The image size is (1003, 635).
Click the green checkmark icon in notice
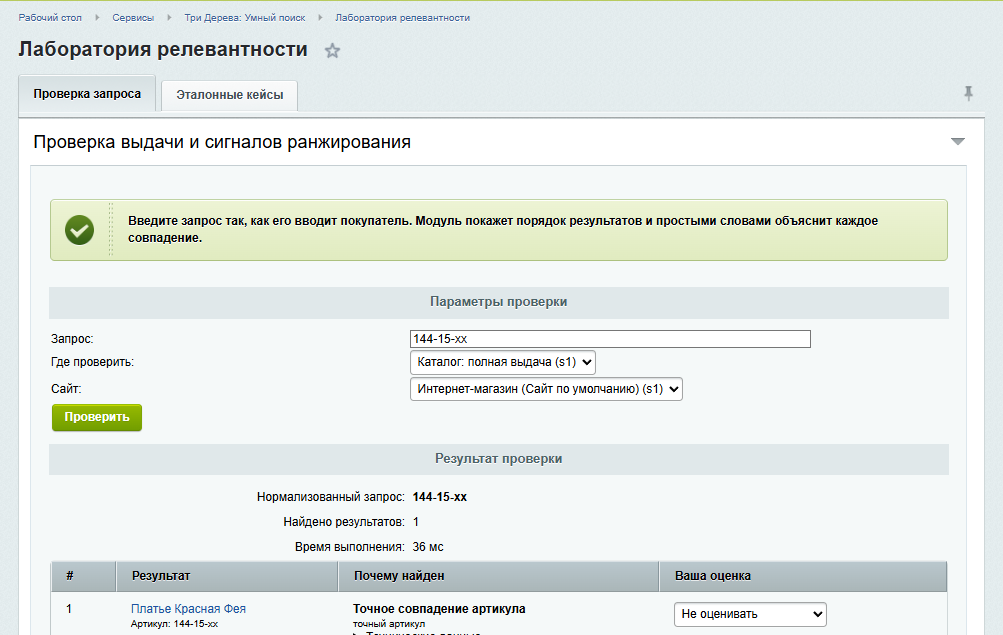(x=79, y=230)
